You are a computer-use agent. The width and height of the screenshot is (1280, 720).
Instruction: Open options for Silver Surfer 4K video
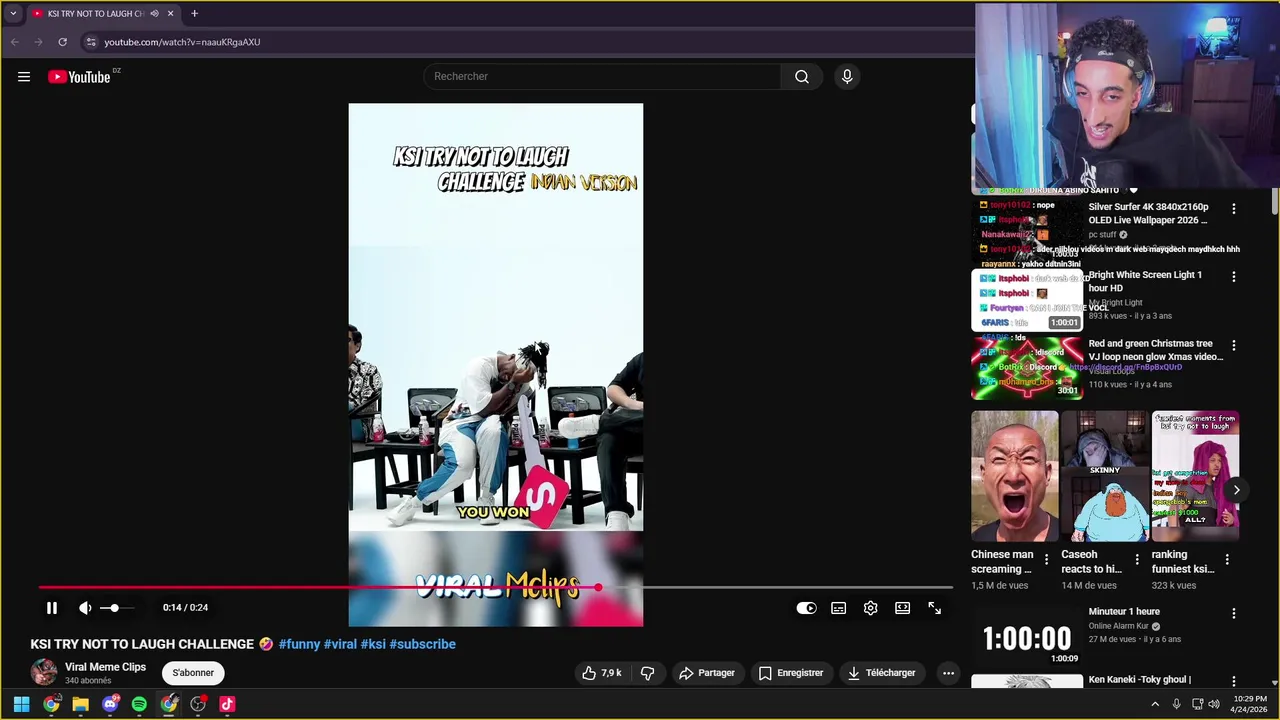coord(1233,209)
